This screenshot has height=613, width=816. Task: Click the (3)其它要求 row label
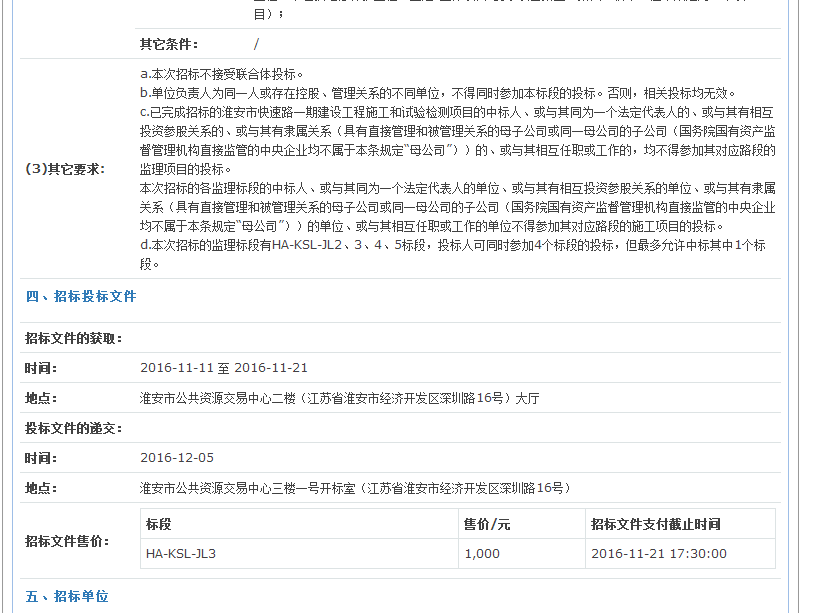(64, 169)
